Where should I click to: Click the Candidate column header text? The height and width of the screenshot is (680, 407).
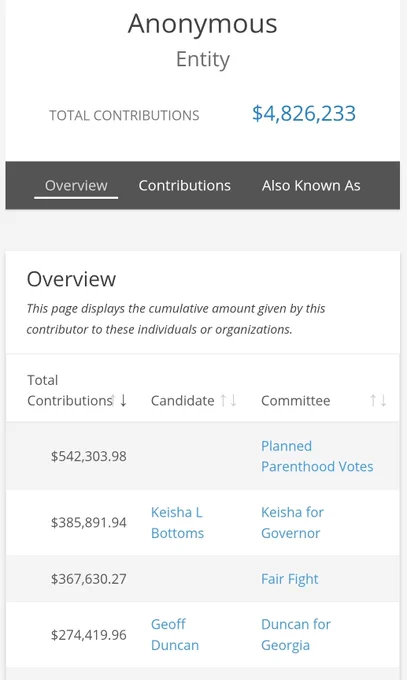point(183,400)
